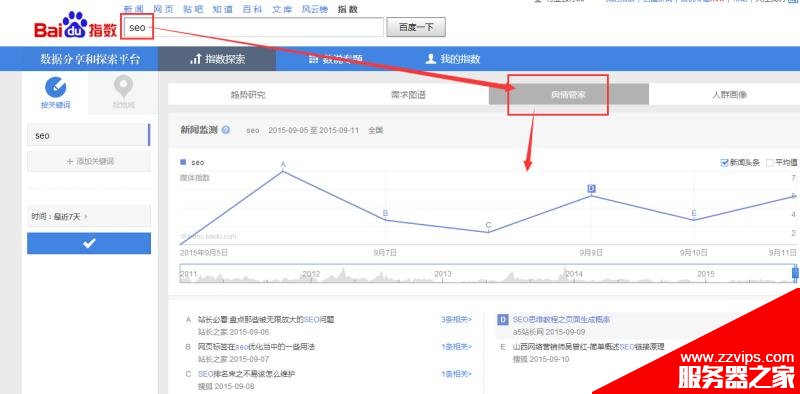
Task: Open news E 山西网络营销员 headline
Action: click(x=588, y=347)
